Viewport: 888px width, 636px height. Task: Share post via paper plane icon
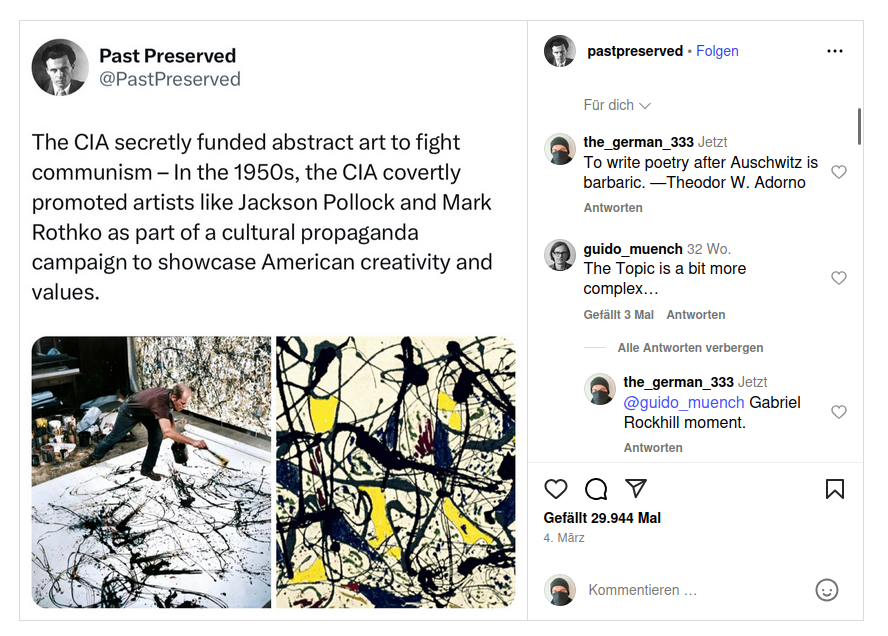pyautogui.click(x=636, y=489)
